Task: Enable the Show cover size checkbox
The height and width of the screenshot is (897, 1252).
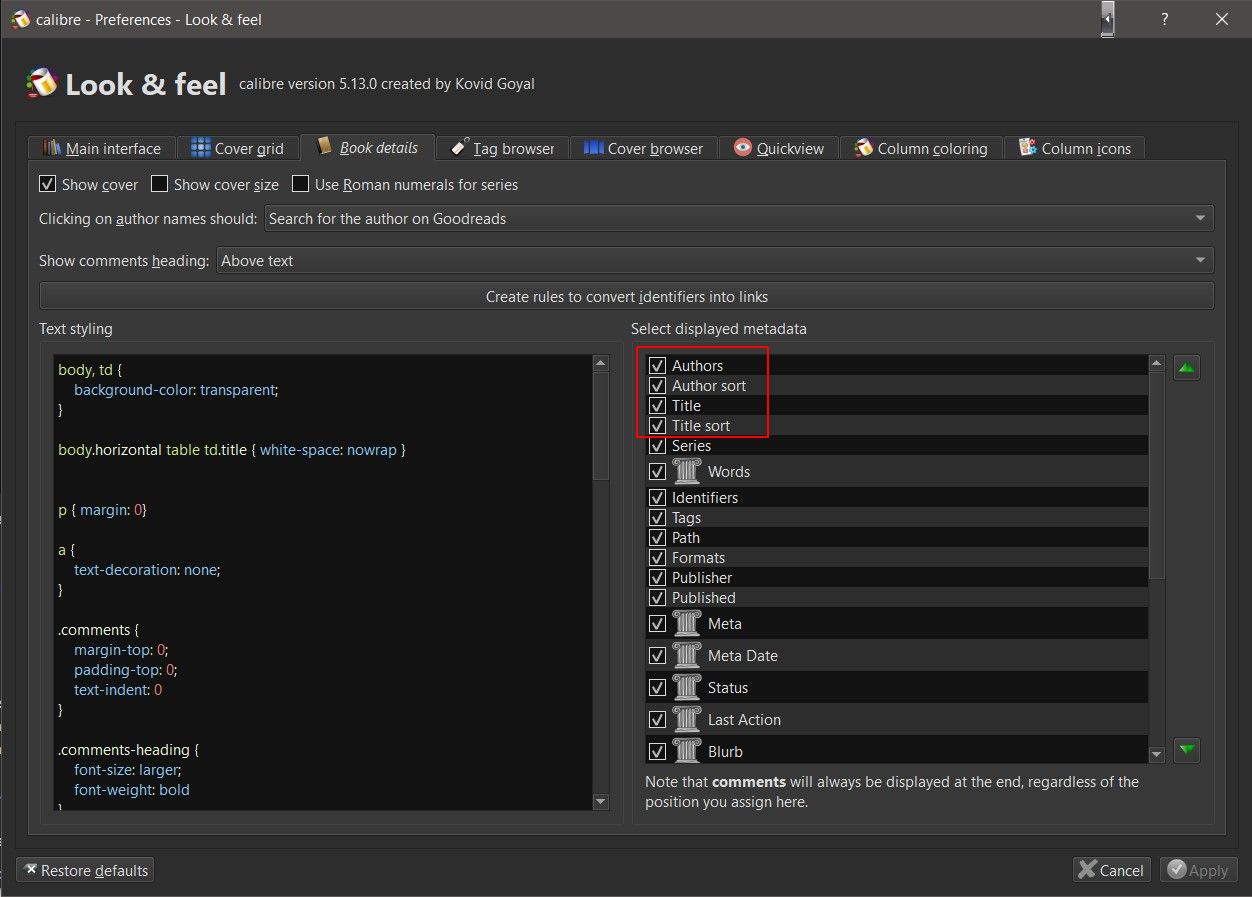Action: point(159,184)
